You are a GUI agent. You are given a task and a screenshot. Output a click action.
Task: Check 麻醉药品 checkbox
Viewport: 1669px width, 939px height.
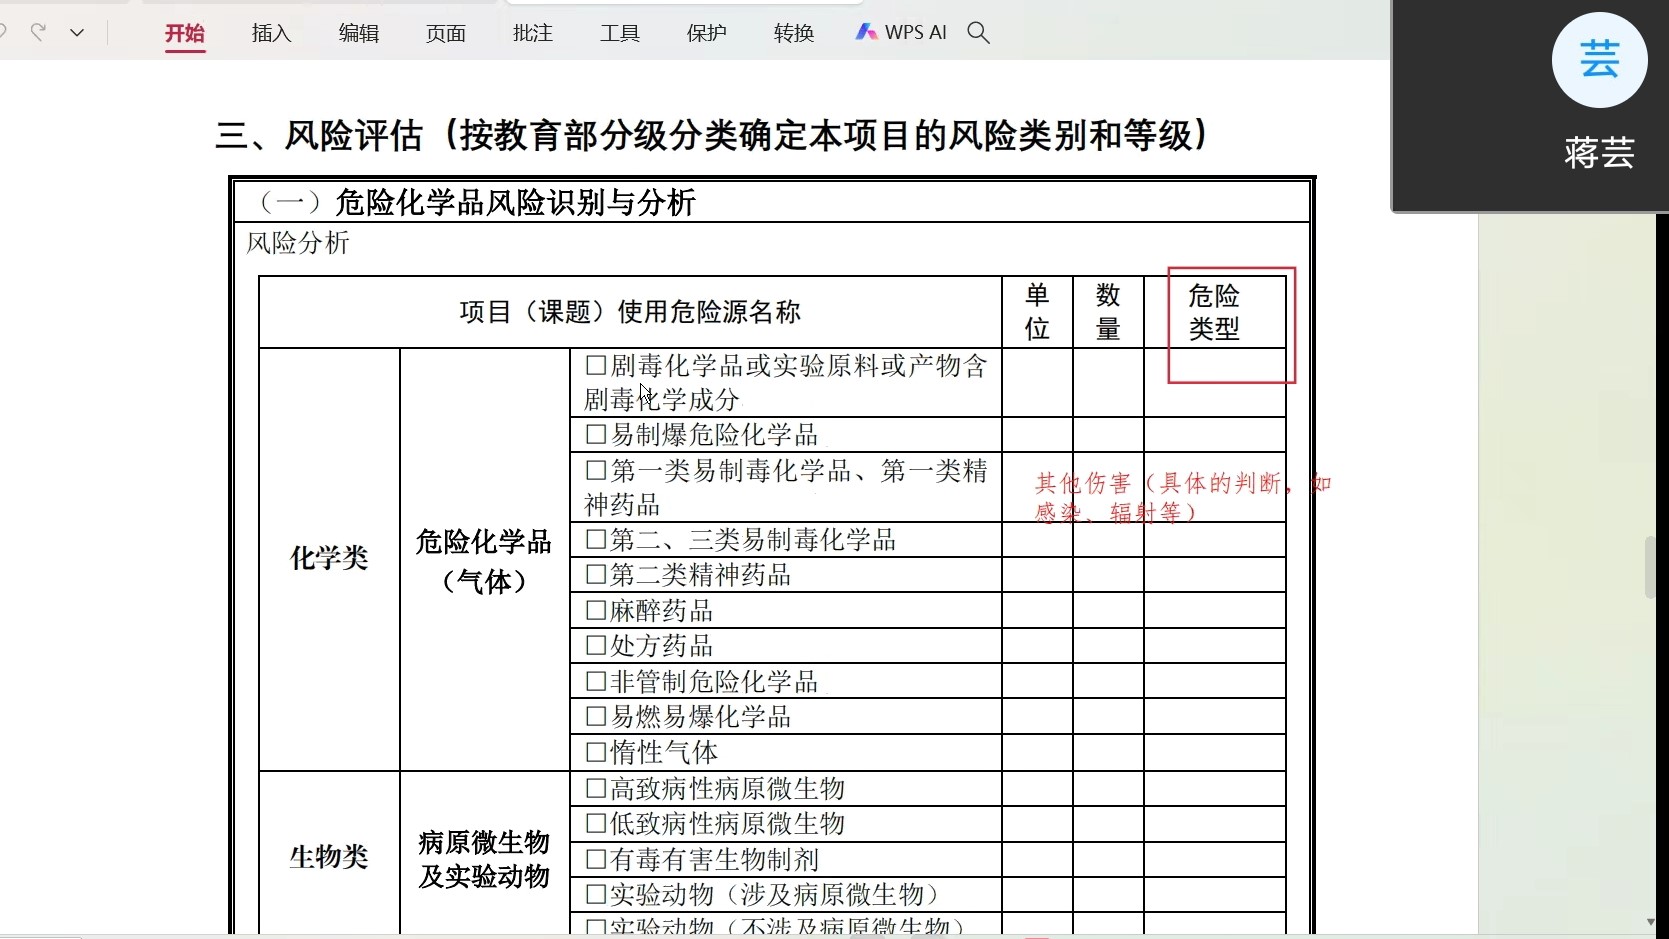coord(596,610)
